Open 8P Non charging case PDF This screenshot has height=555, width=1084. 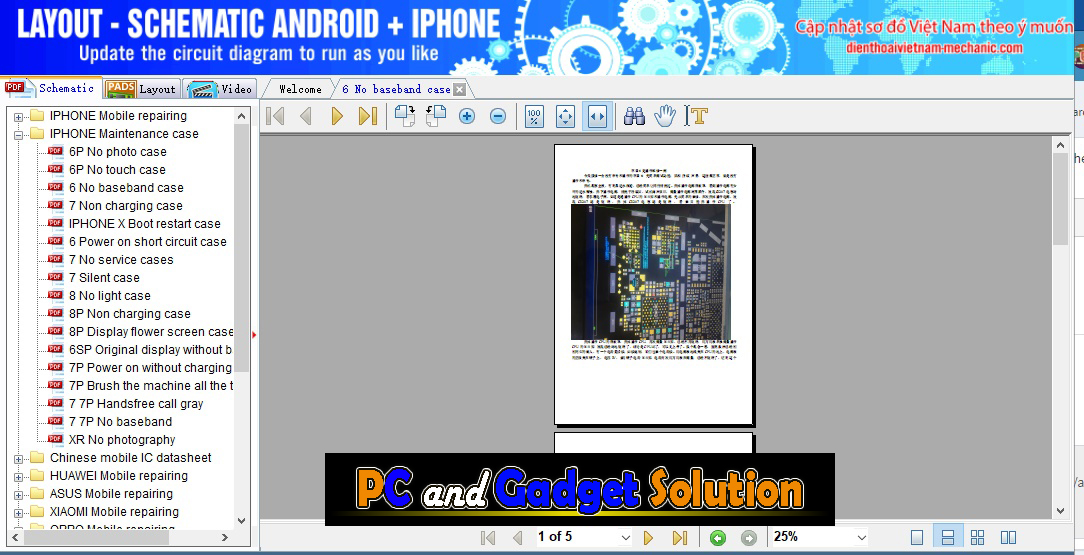click(129, 314)
